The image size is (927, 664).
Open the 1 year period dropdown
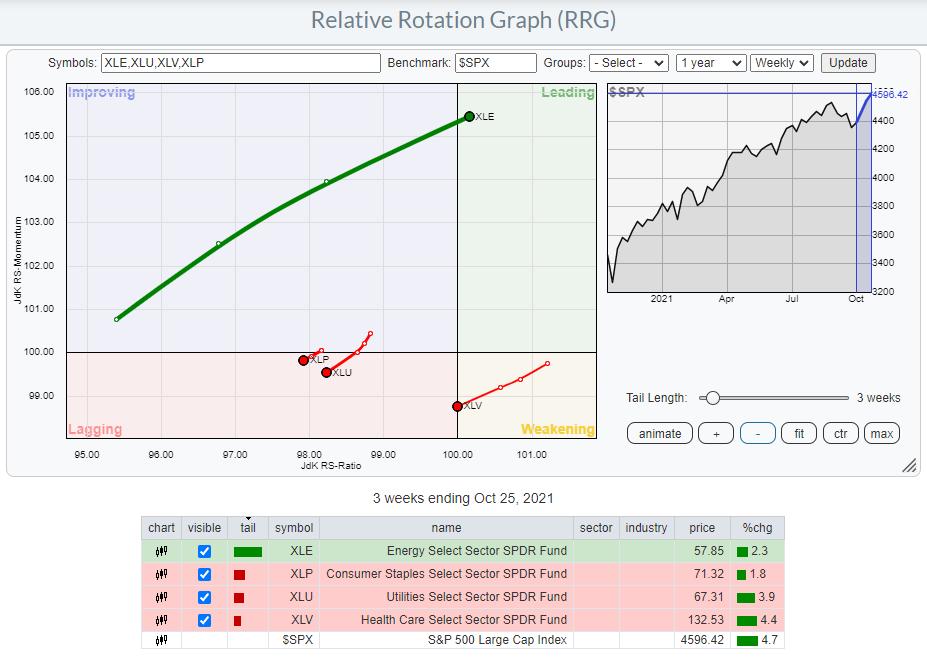[710, 62]
